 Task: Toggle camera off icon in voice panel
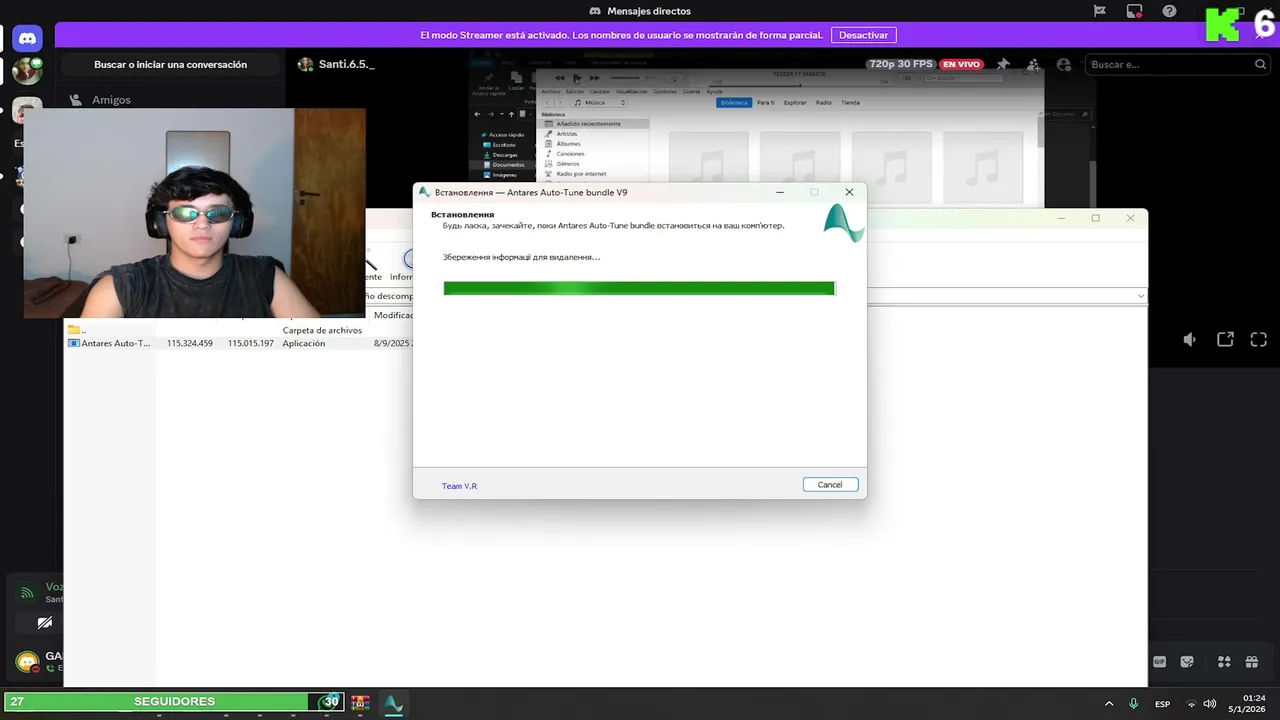[44, 623]
